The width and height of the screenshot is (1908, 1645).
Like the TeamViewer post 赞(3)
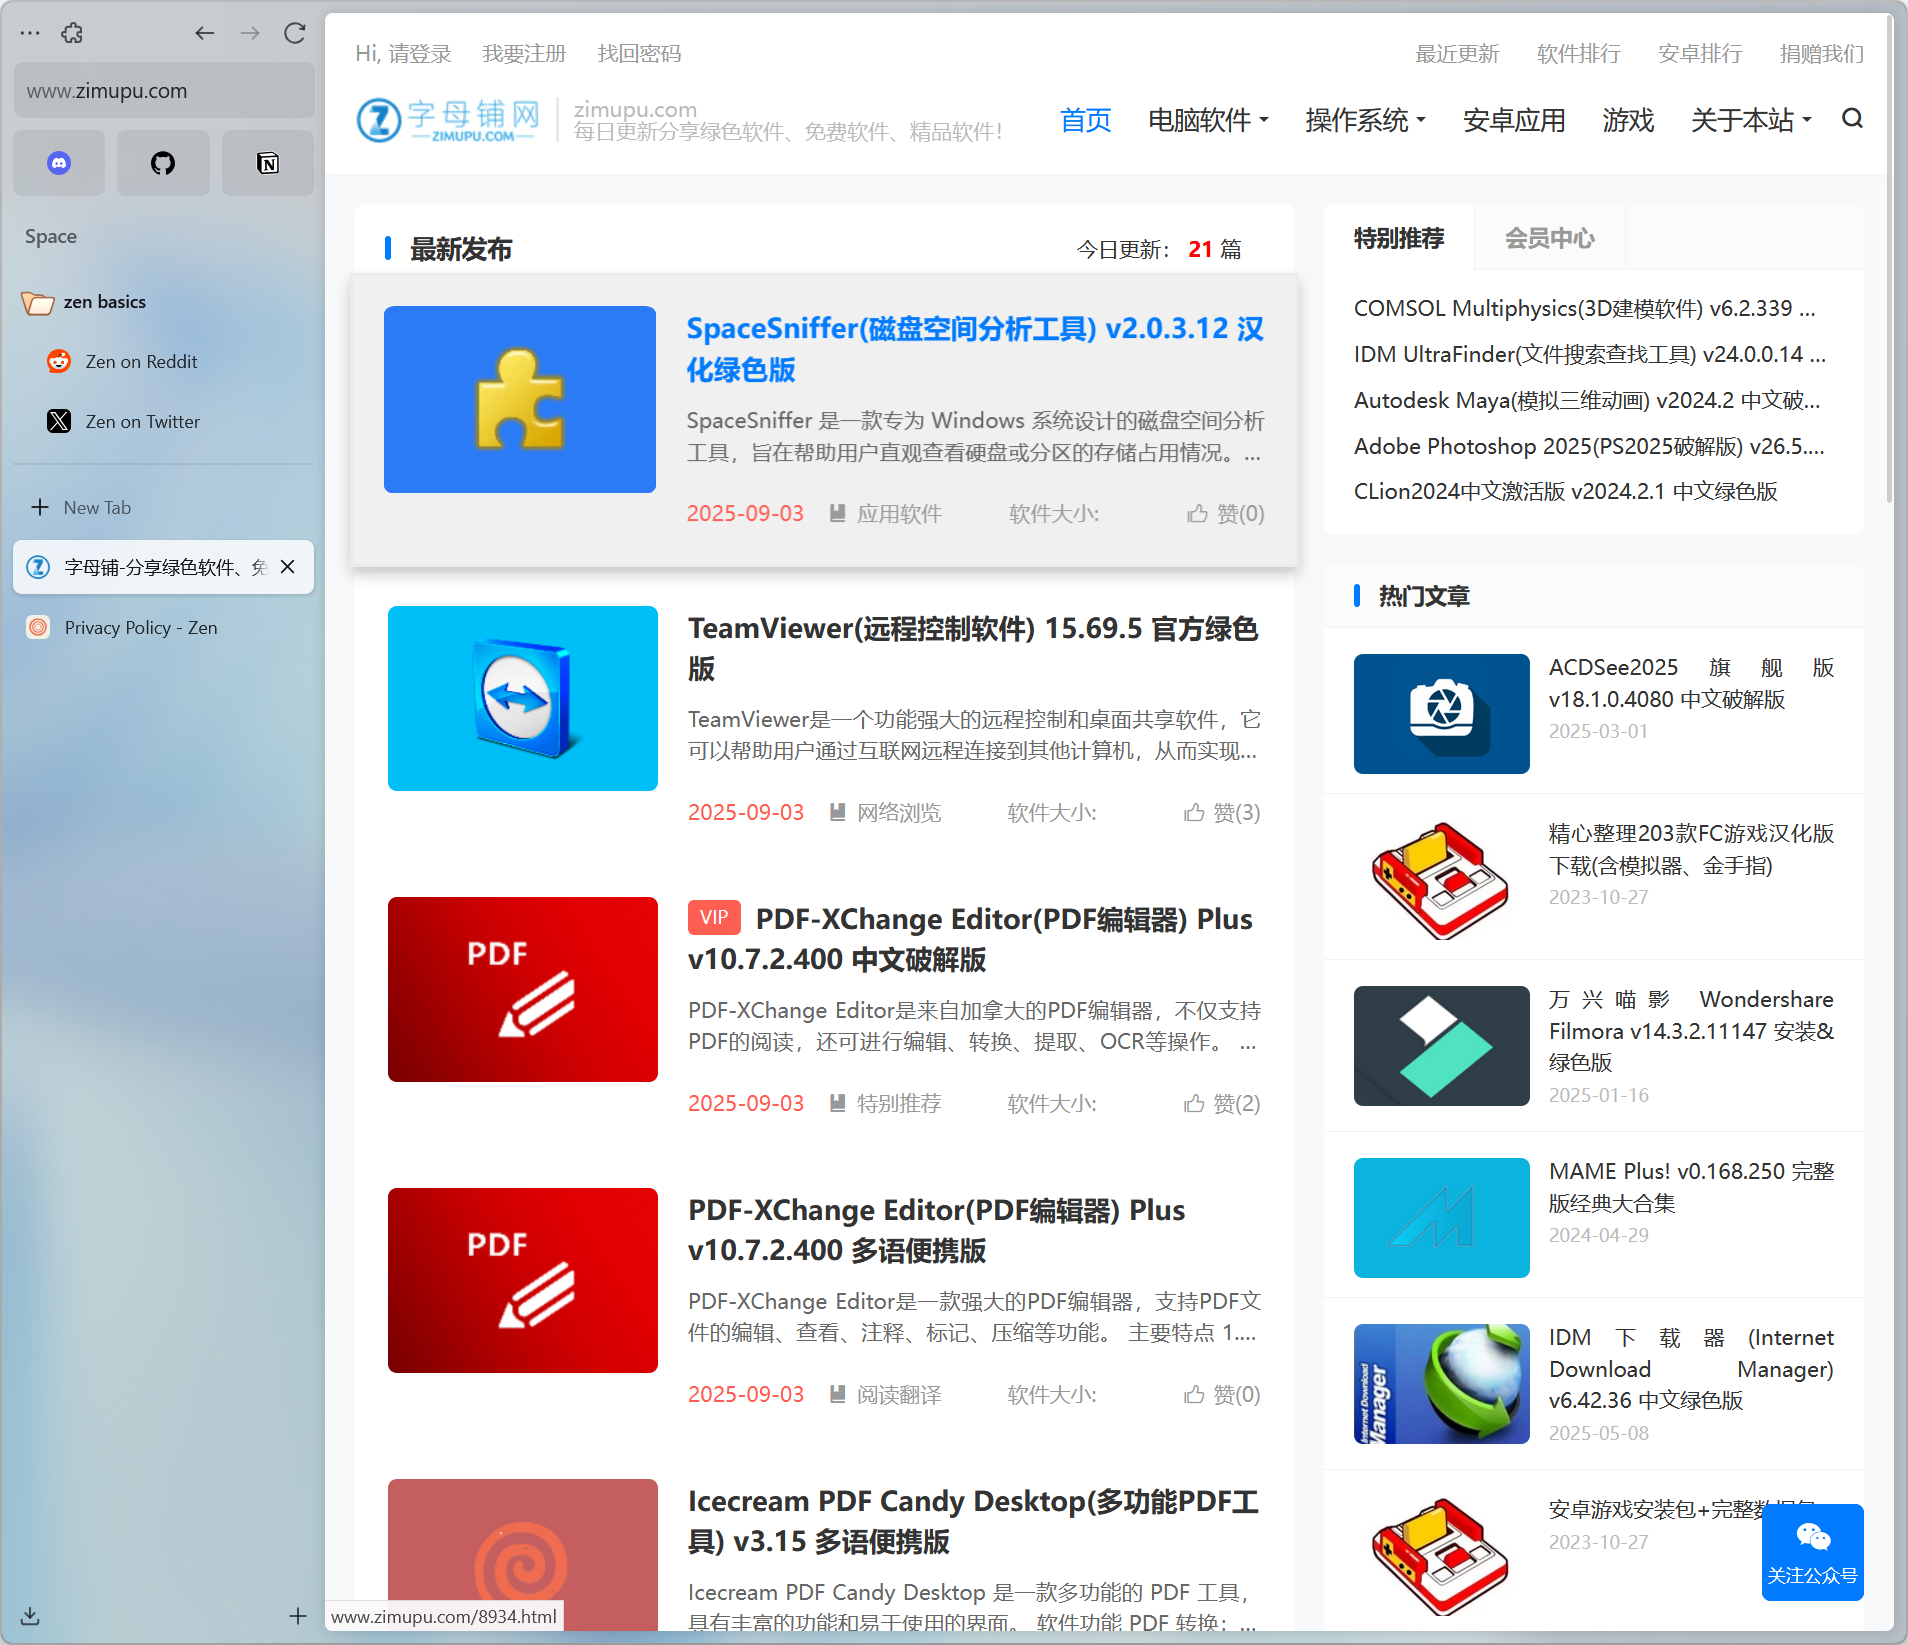coord(1222,812)
